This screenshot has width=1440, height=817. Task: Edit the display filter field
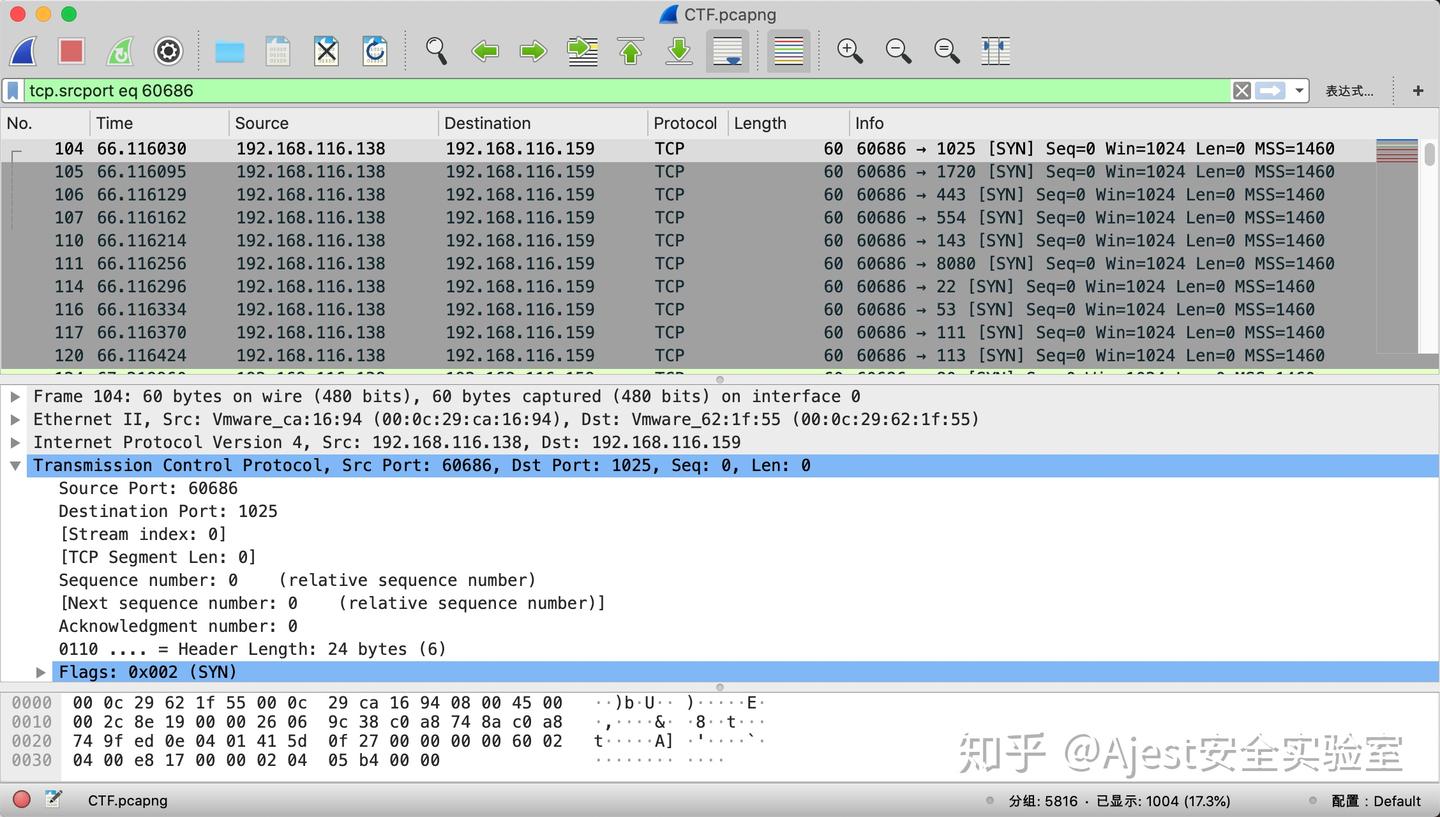[x=627, y=91]
